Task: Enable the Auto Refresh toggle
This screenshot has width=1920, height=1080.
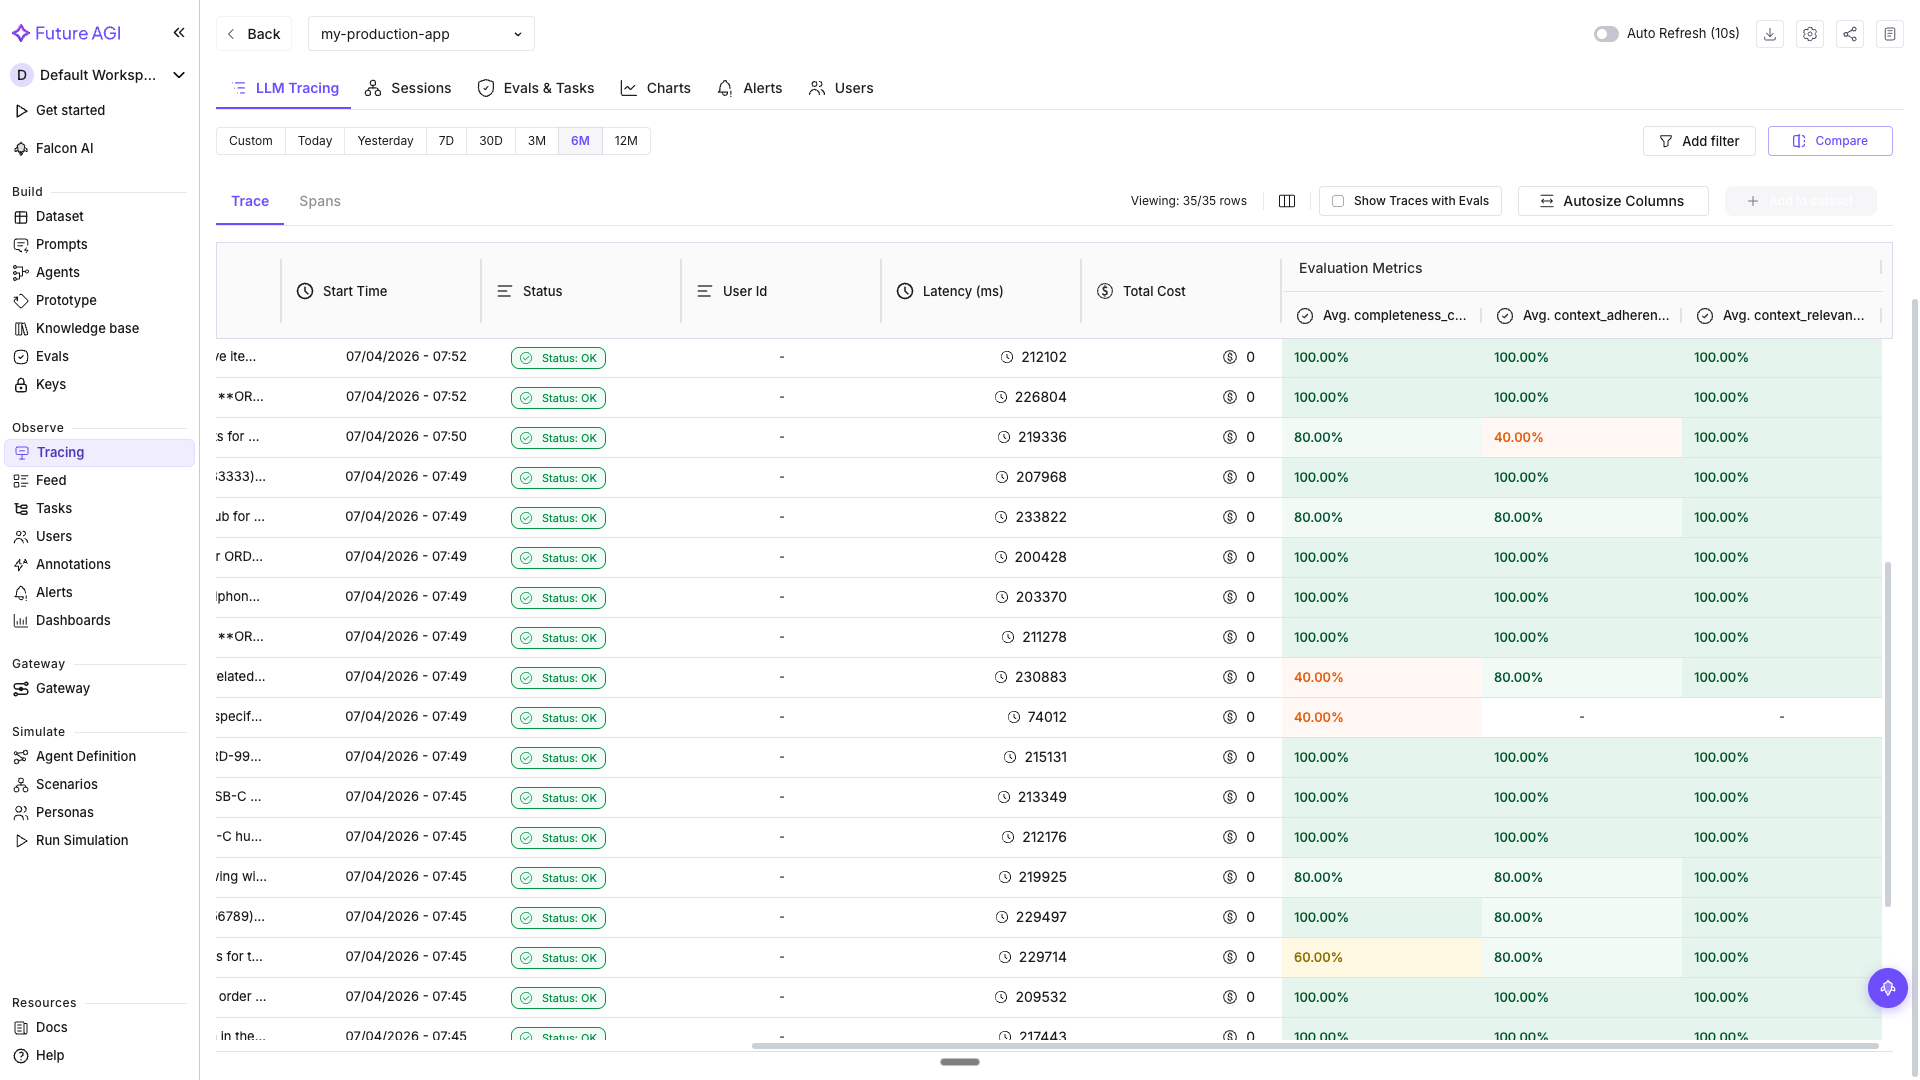Action: point(1605,33)
